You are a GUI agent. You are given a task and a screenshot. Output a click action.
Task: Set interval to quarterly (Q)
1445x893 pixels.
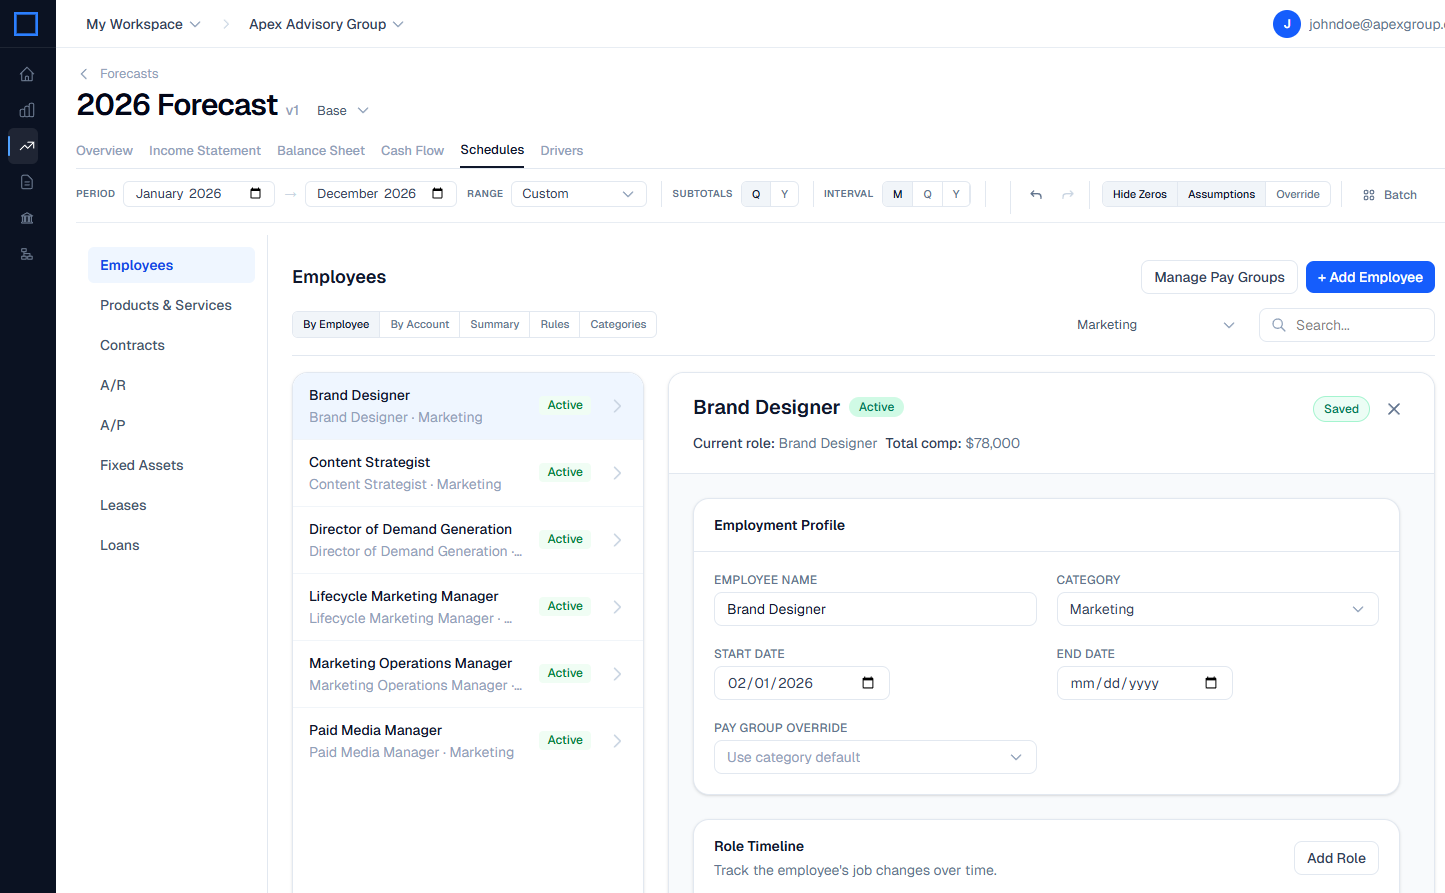click(x=927, y=194)
